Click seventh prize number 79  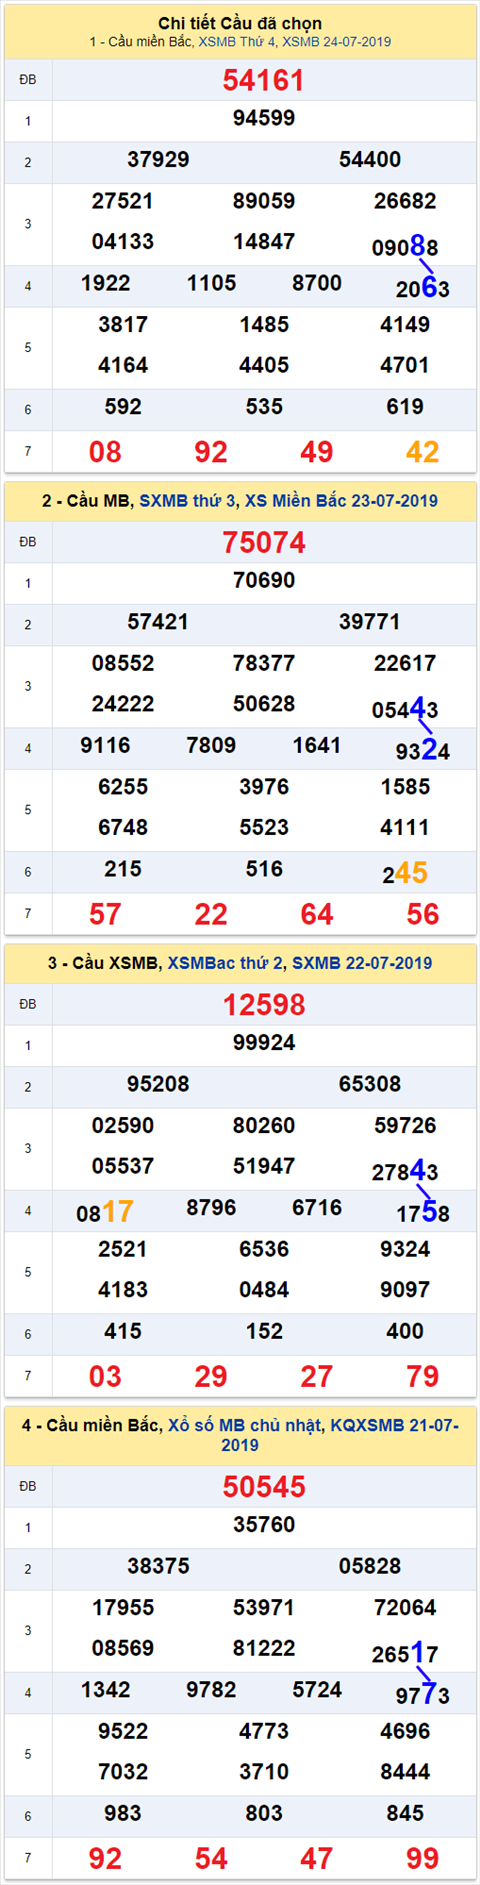tap(423, 1376)
